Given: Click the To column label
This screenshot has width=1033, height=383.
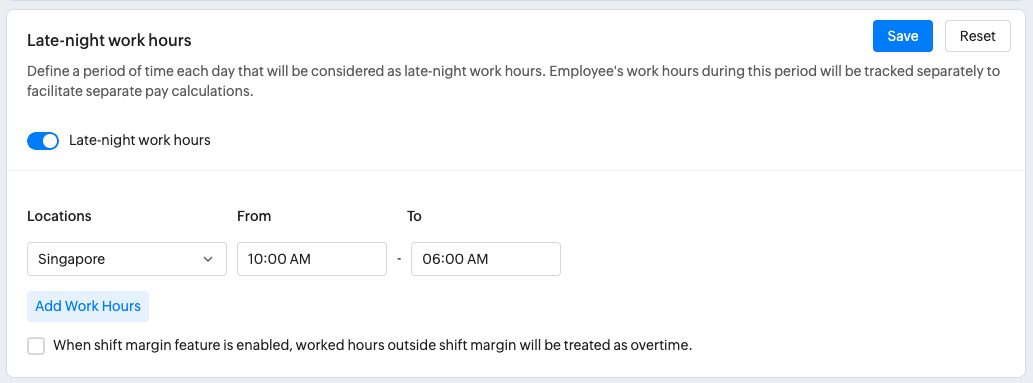Looking at the screenshot, I should (414, 216).
